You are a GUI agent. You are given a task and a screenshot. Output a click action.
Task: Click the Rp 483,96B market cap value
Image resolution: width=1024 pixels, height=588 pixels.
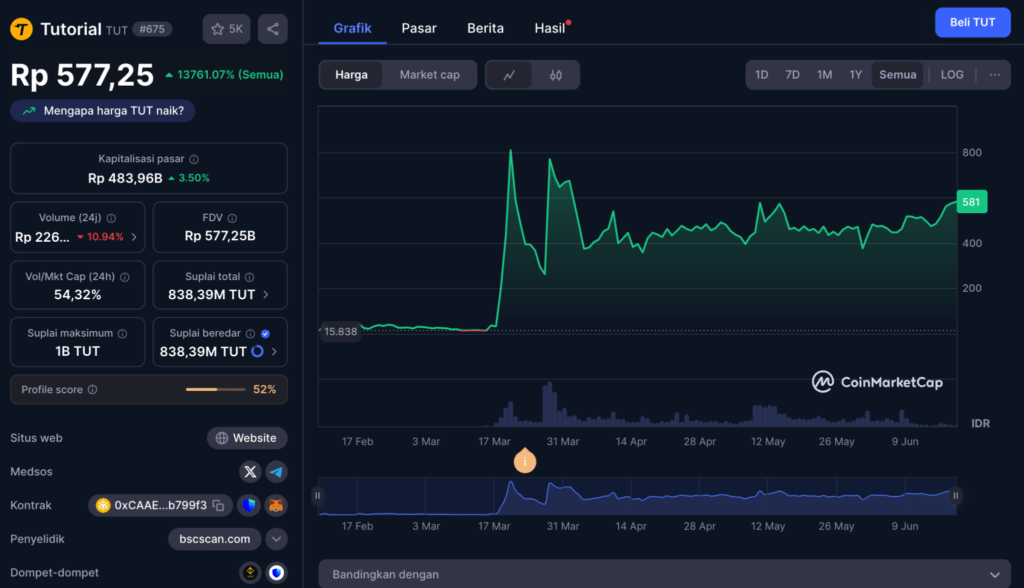[x=125, y=178]
